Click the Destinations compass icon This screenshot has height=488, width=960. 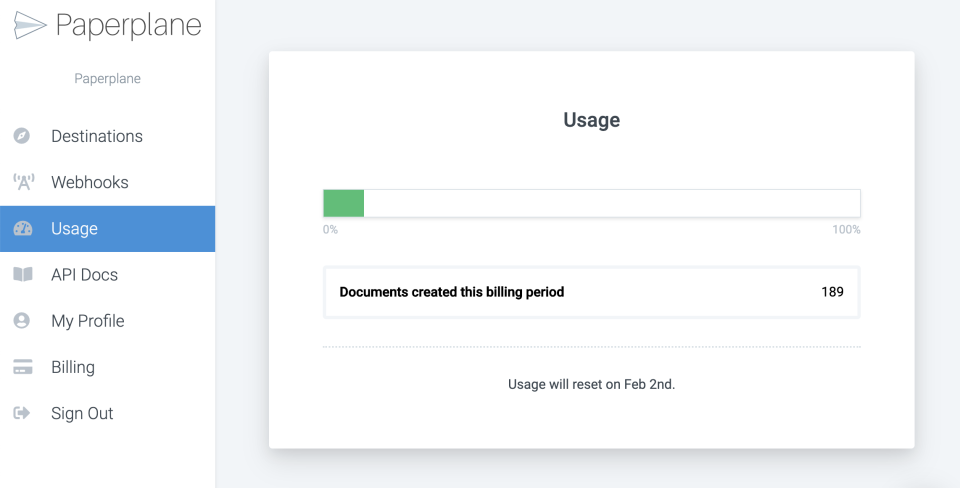[22, 136]
